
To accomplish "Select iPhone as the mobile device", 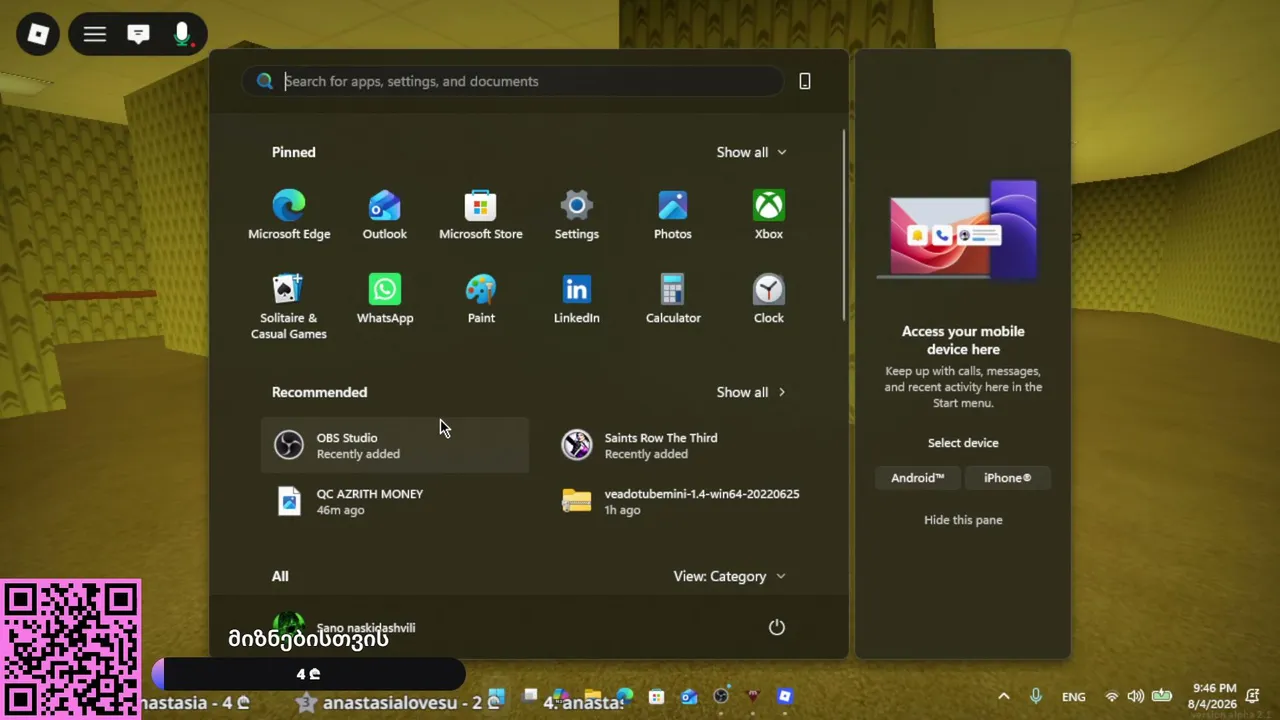I will click(x=1007, y=478).
